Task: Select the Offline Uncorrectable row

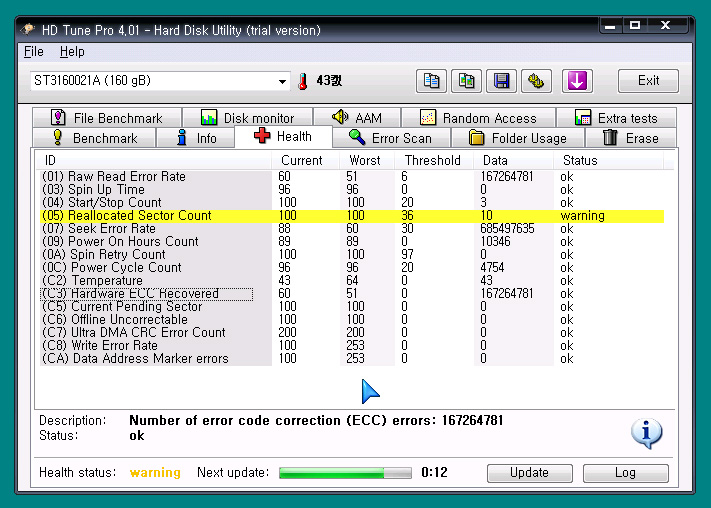Action: click(352, 319)
